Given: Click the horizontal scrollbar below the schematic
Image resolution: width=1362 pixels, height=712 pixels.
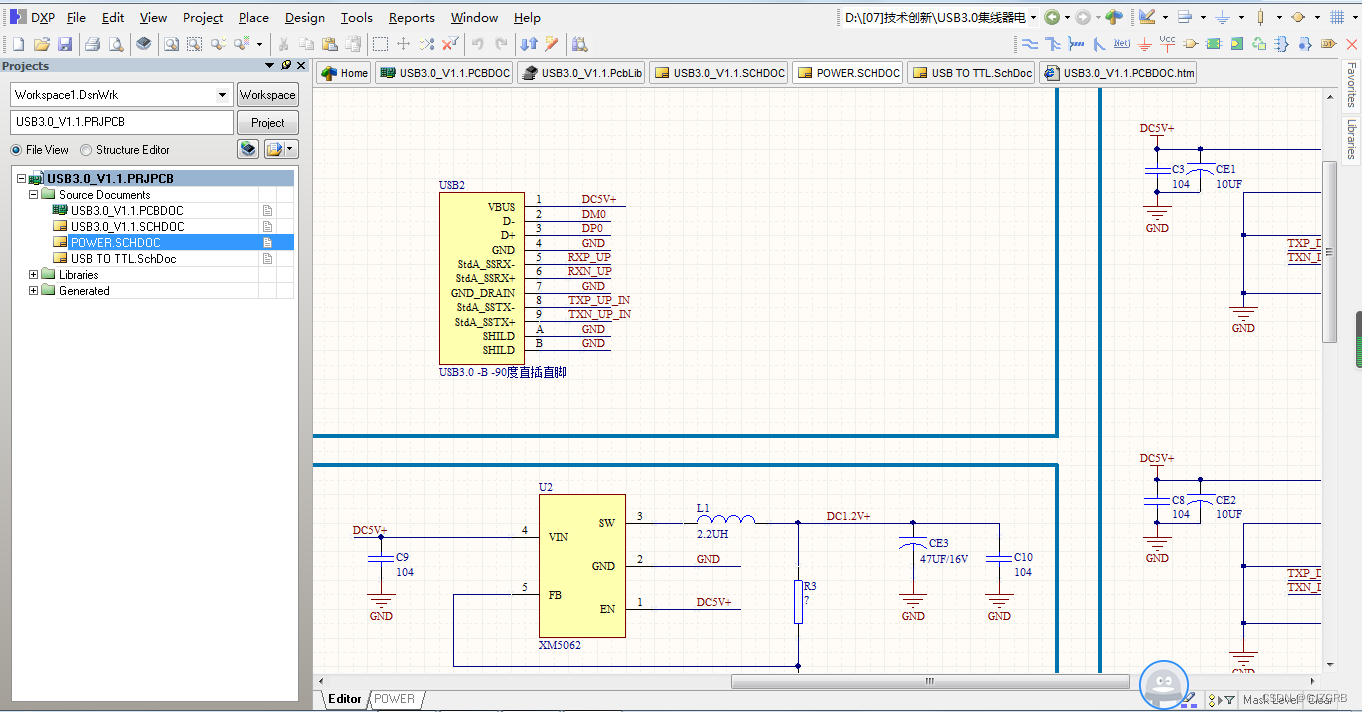Looking at the screenshot, I should click(929, 682).
